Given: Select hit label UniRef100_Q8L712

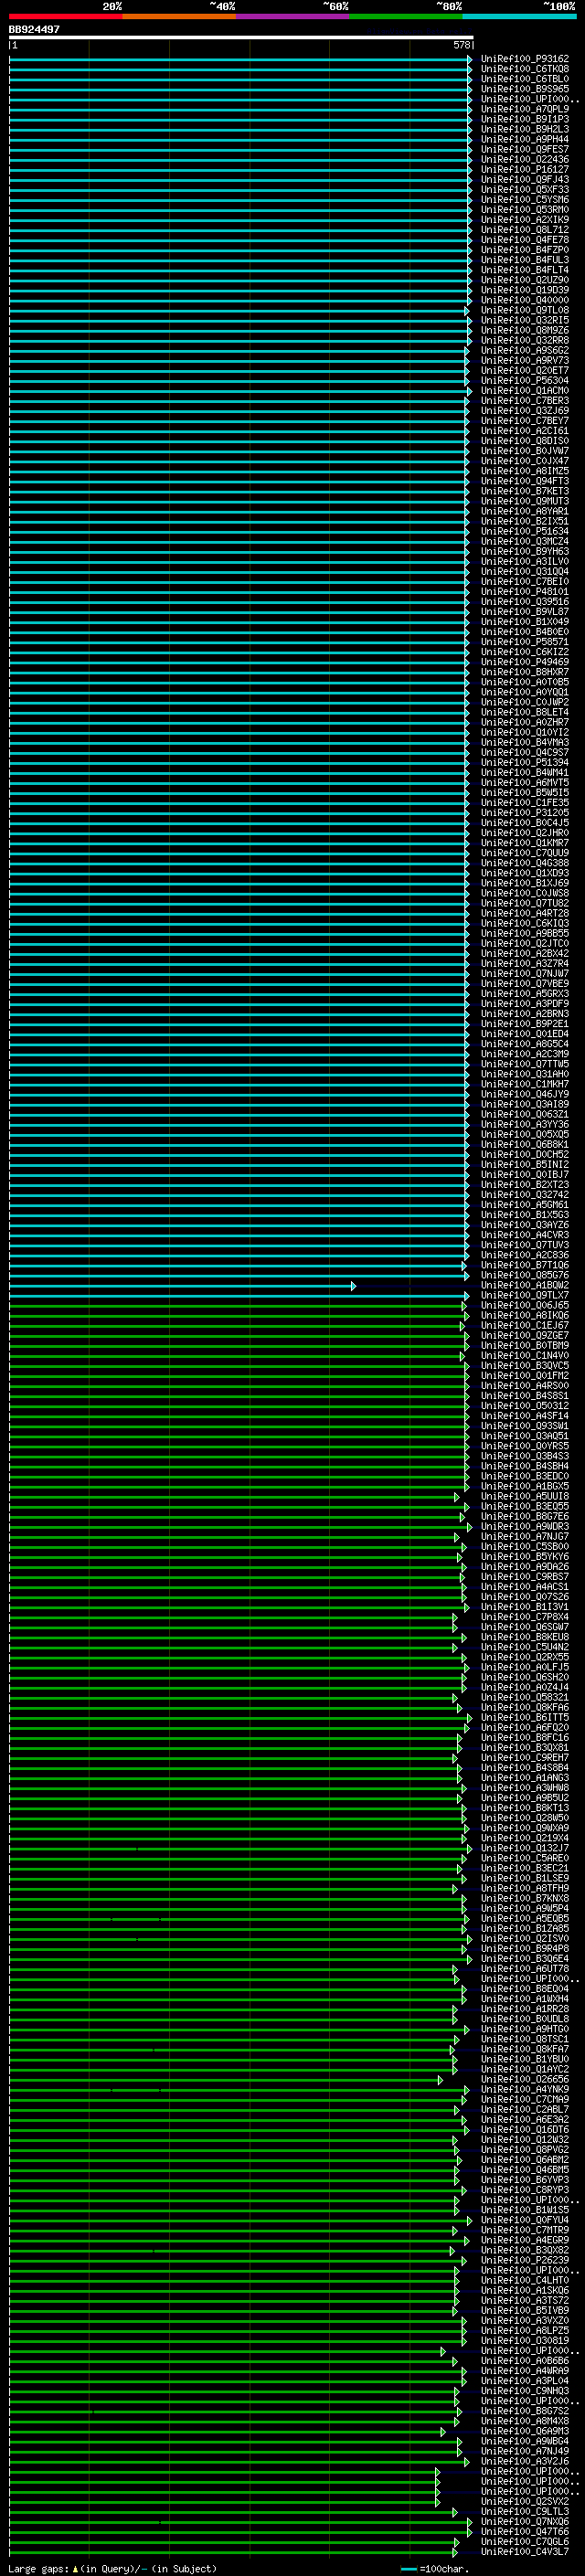Looking at the screenshot, I should pyautogui.click(x=525, y=230).
